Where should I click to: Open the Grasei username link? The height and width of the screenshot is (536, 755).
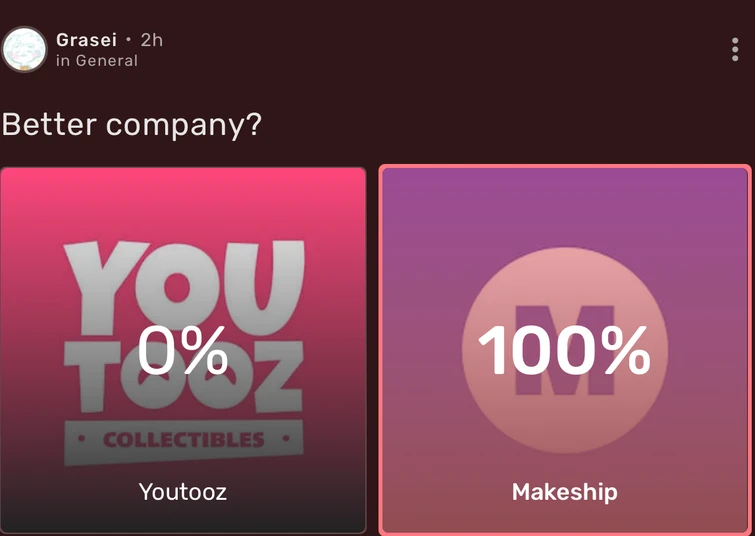pos(87,40)
